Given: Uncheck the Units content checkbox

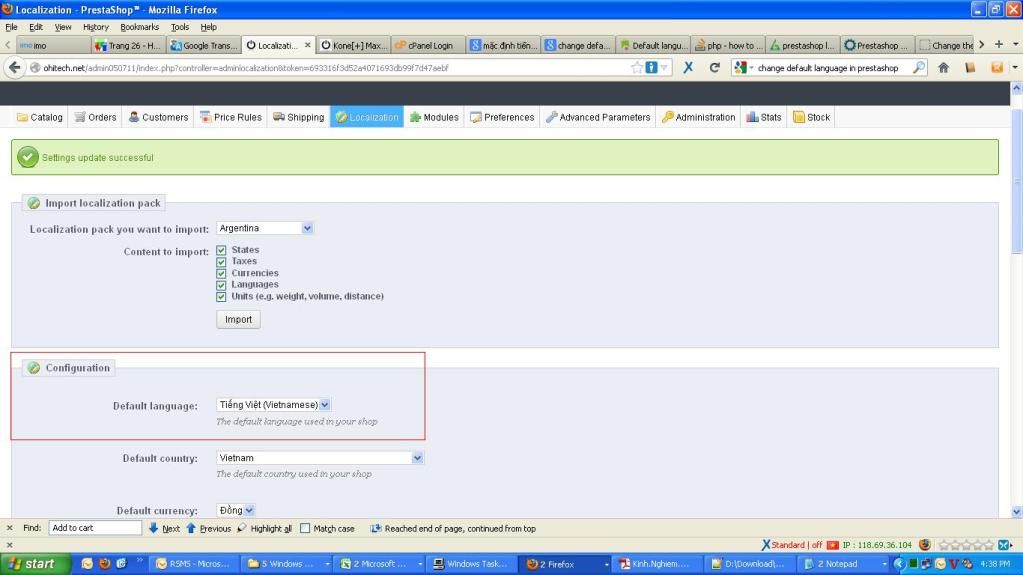Looking at the screenshot, I should [221, 296].
